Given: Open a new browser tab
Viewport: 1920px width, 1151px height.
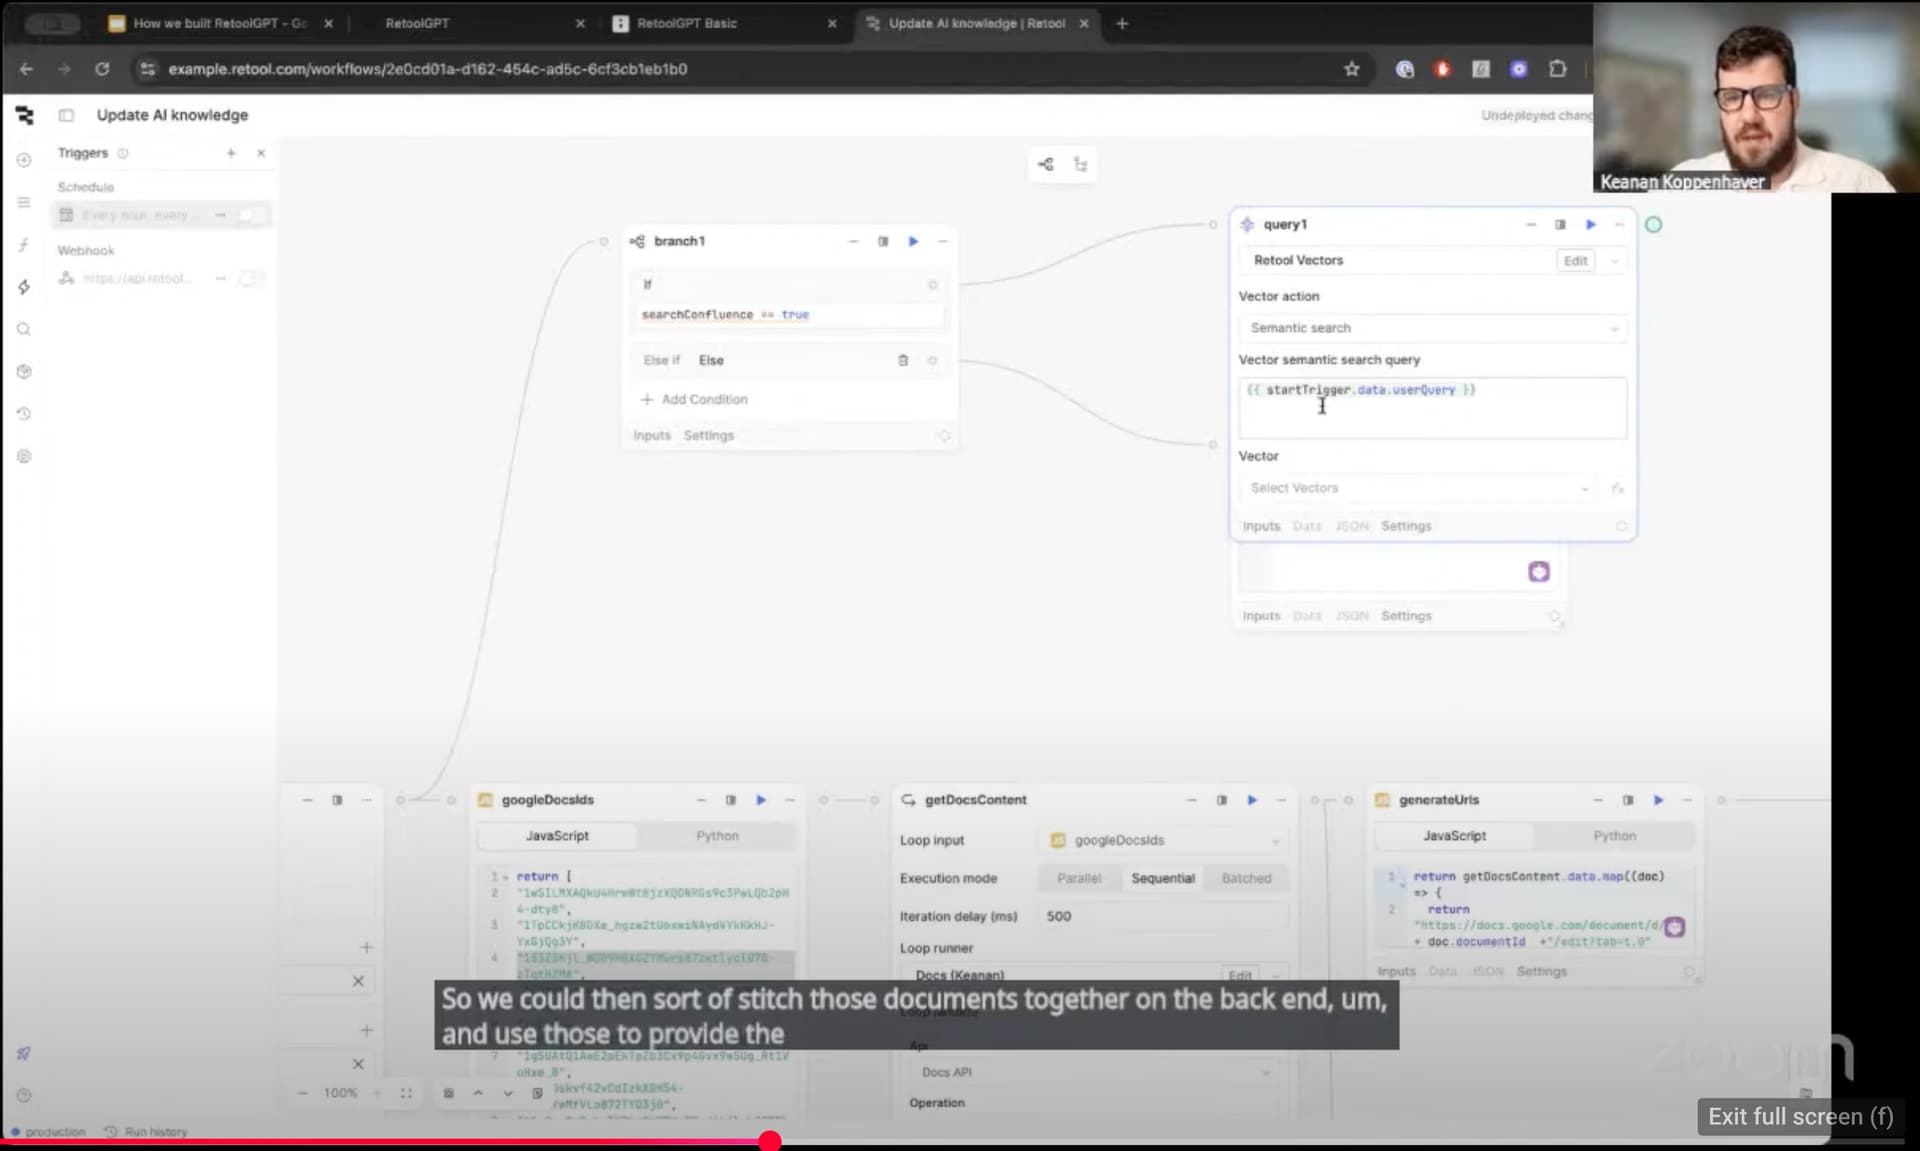Looking at the screenshot, I should click(1122, 23).
